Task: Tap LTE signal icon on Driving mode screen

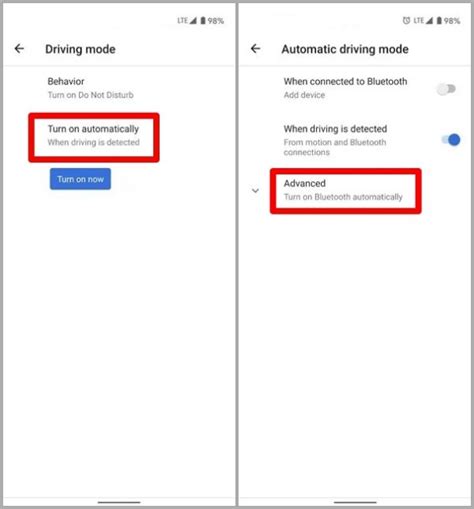Action: 187,21
